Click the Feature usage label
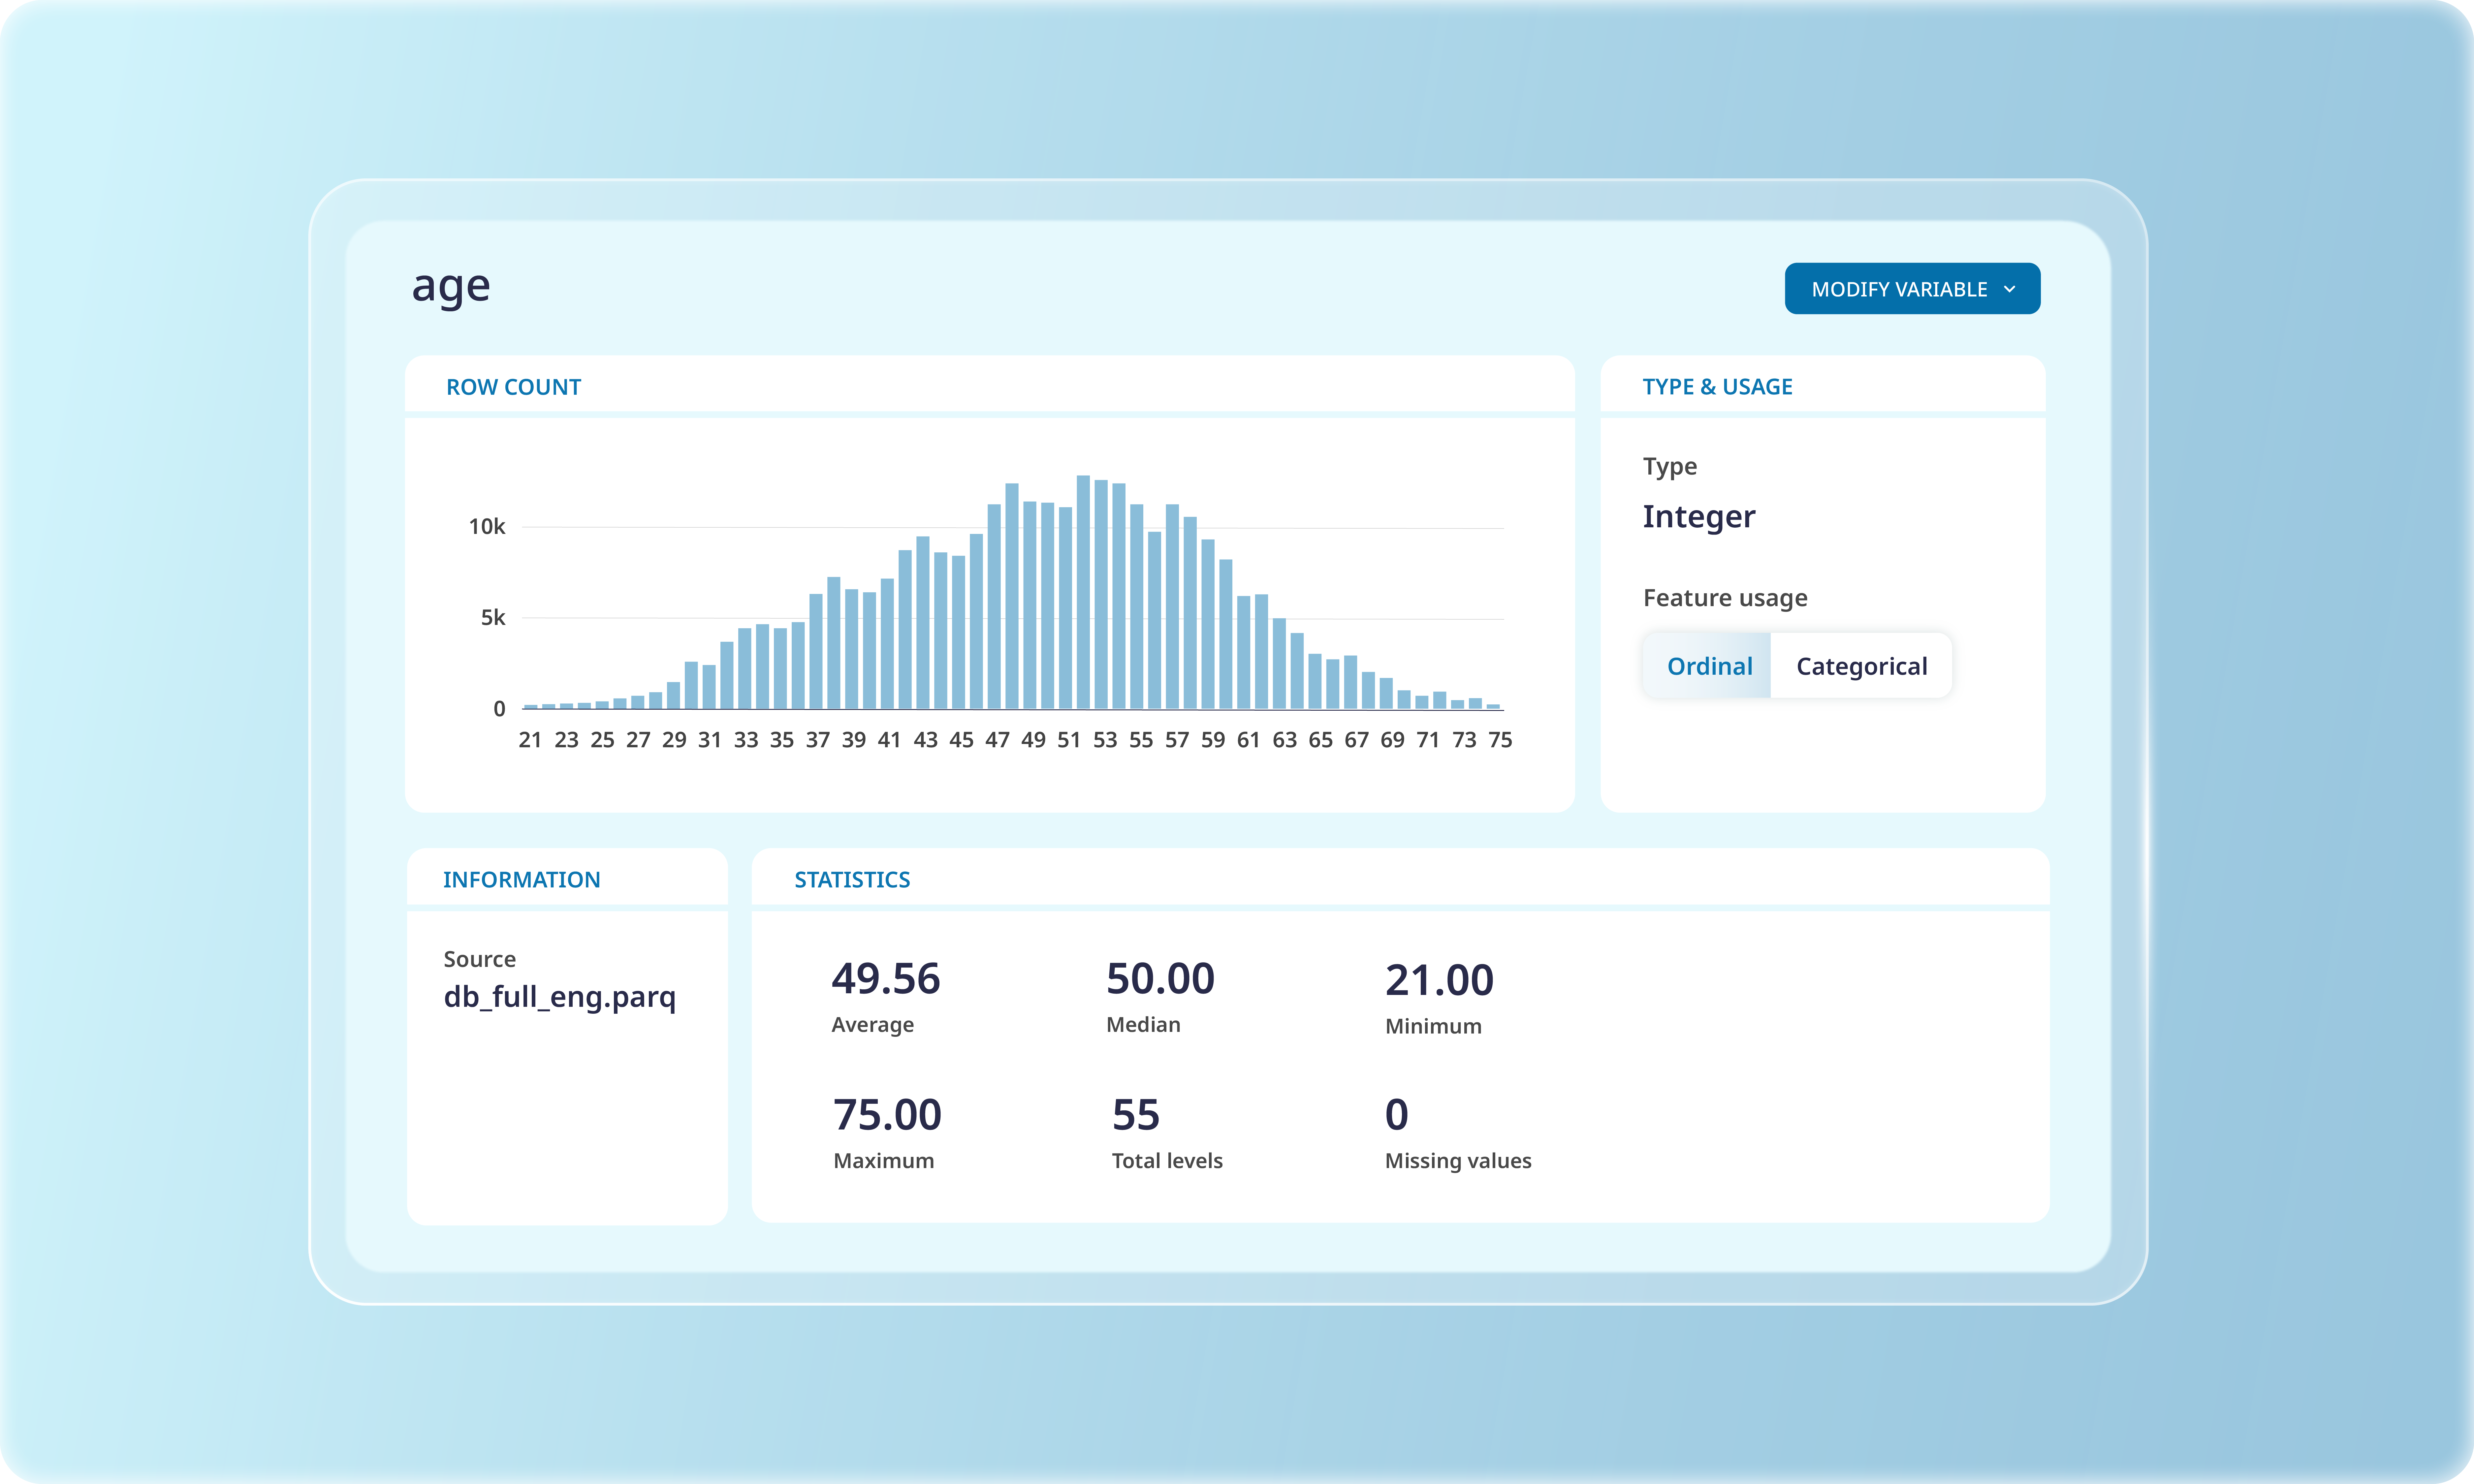2474x1484 pixels. tap(1725, 598)
